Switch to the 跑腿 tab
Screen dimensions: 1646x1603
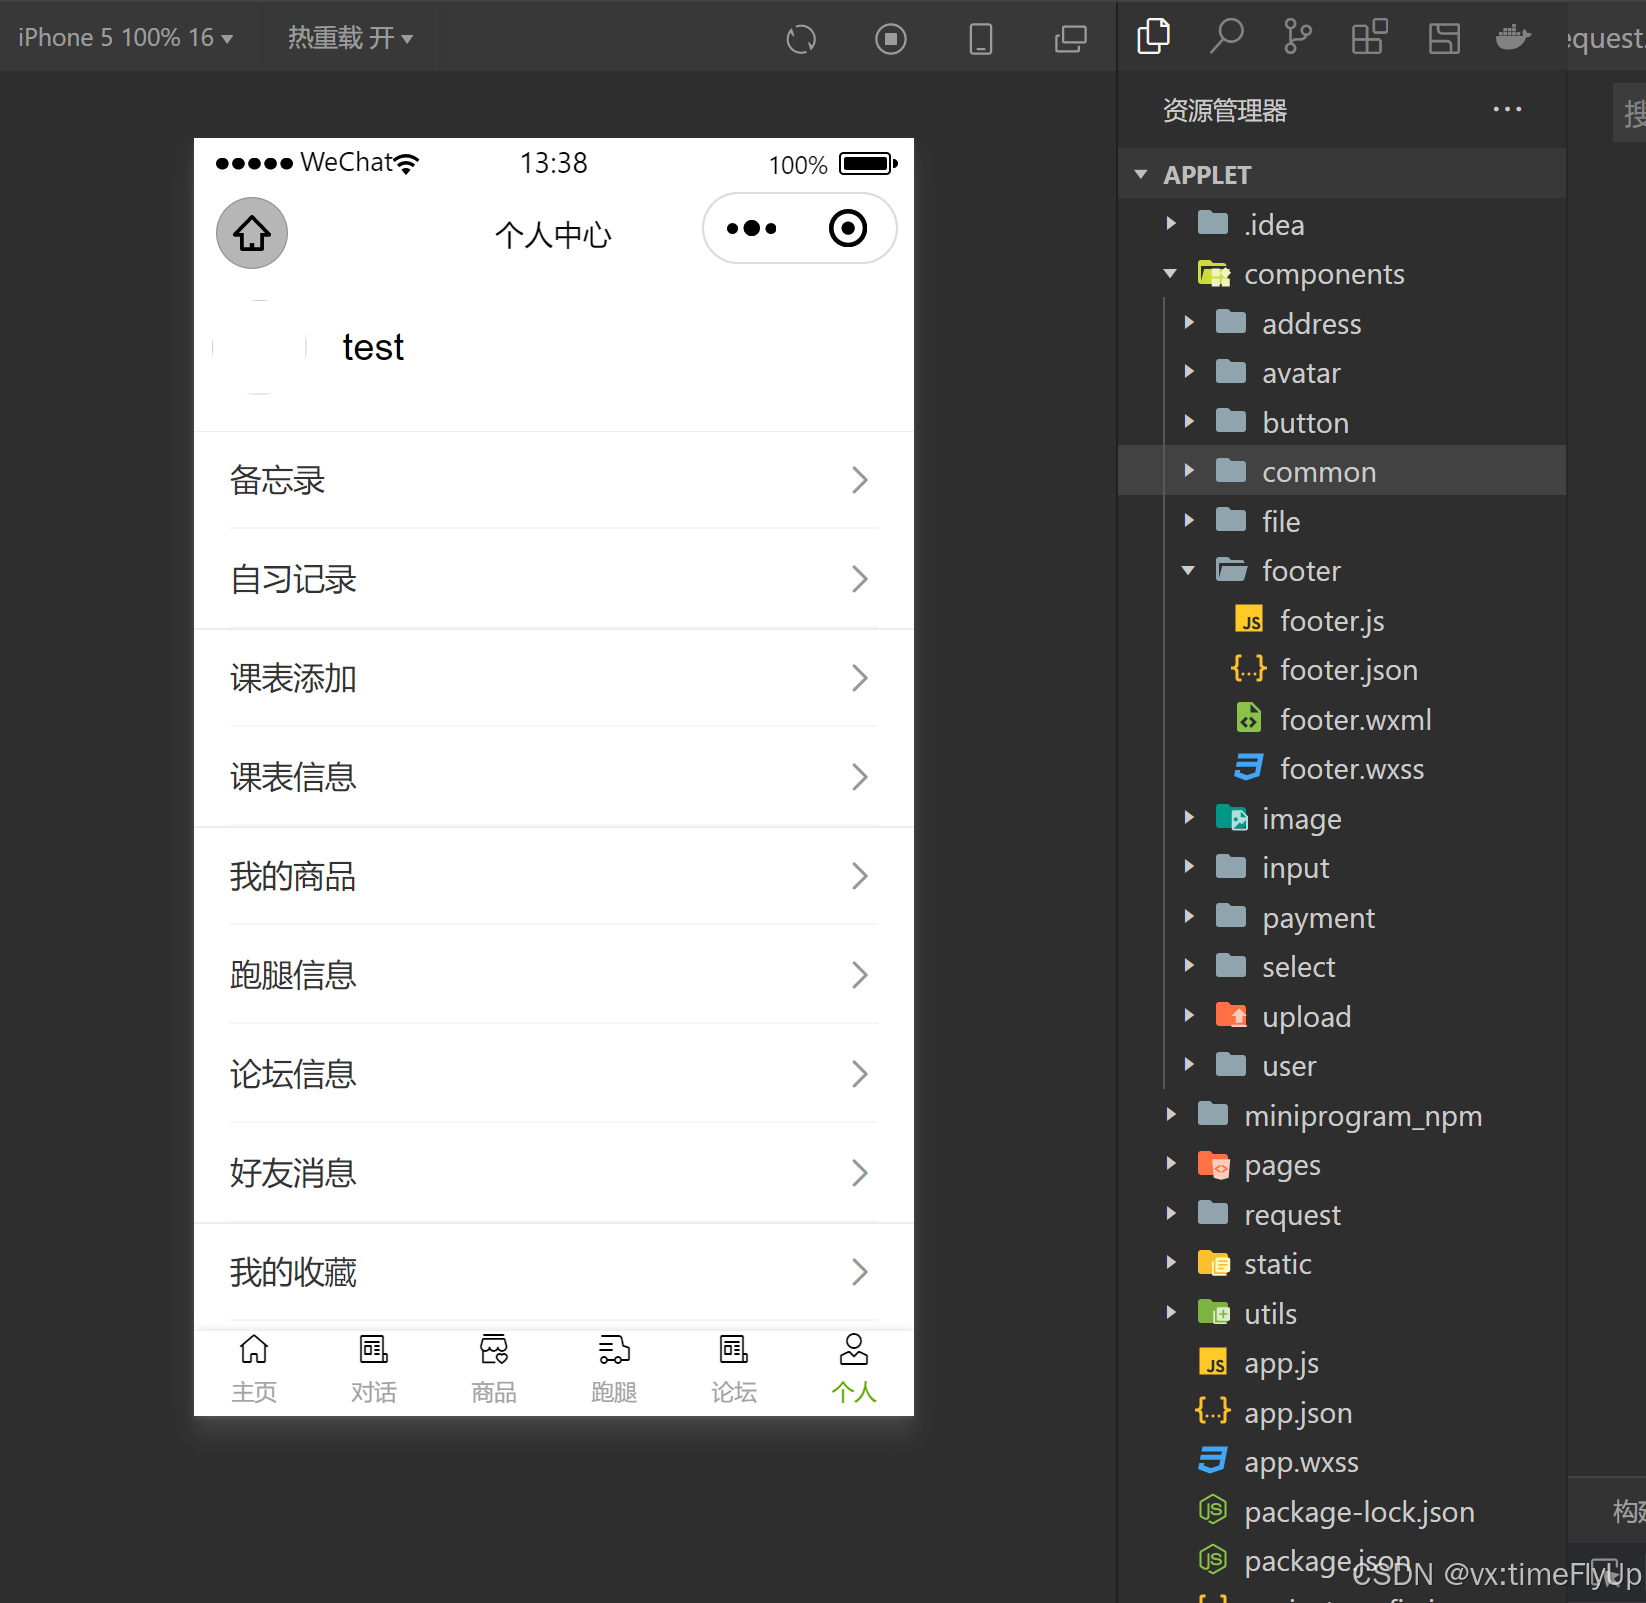[614, 1370]
